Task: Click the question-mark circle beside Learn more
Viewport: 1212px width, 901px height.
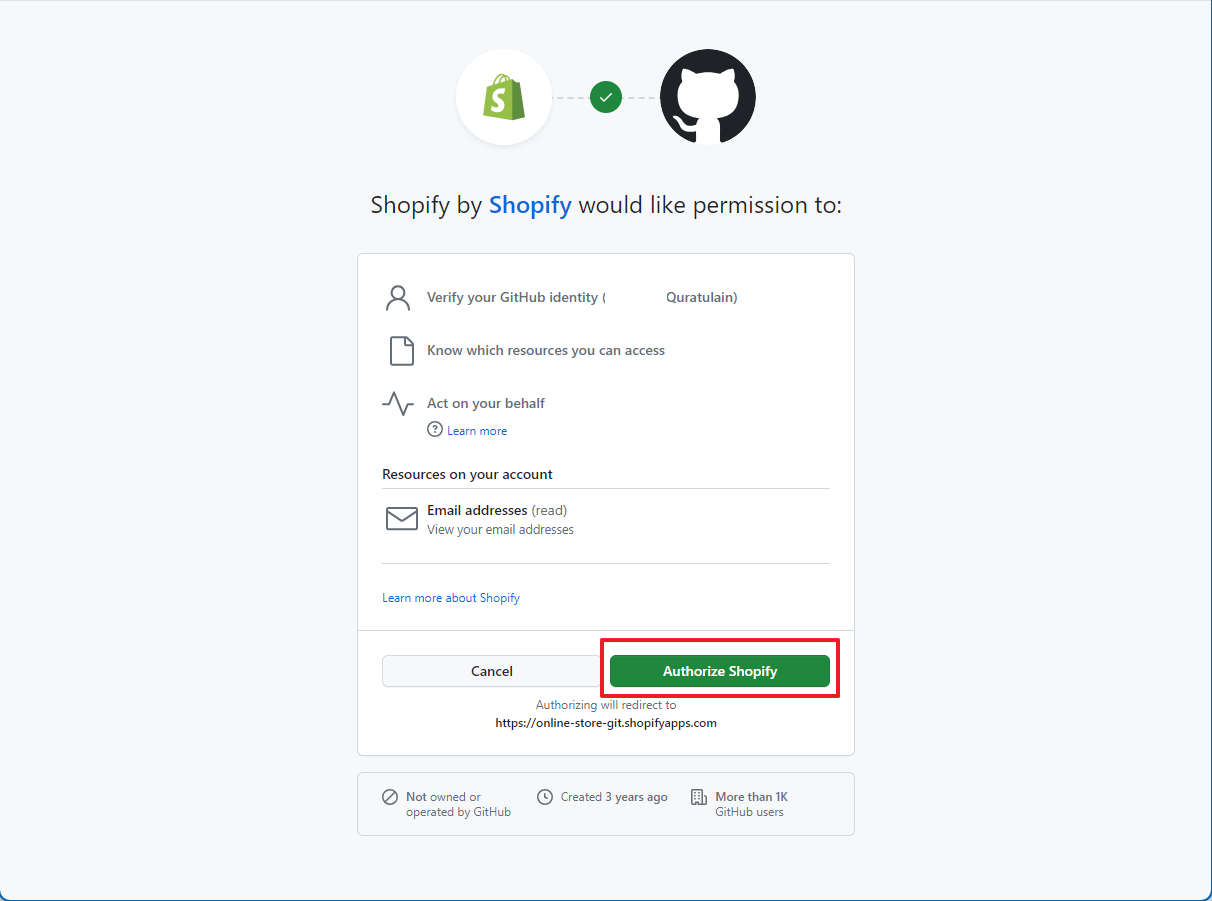Action: click(x=434, y=430)
